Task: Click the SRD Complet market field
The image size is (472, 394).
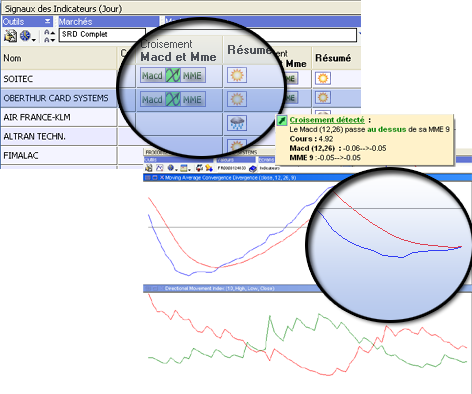Action: point(102,34)
